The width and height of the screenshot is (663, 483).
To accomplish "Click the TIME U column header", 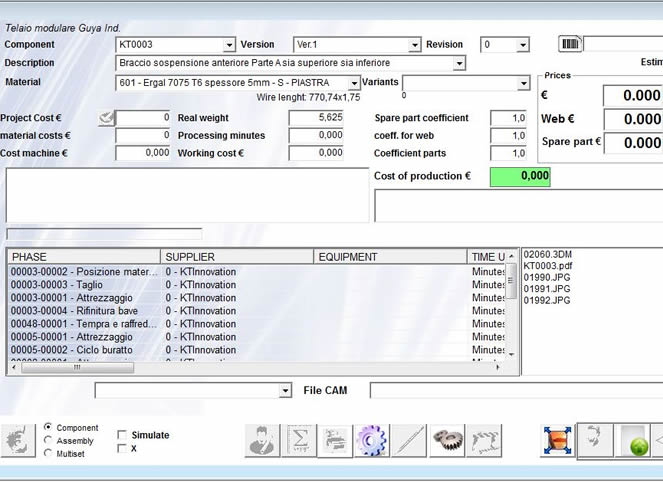I will [486, 257].
